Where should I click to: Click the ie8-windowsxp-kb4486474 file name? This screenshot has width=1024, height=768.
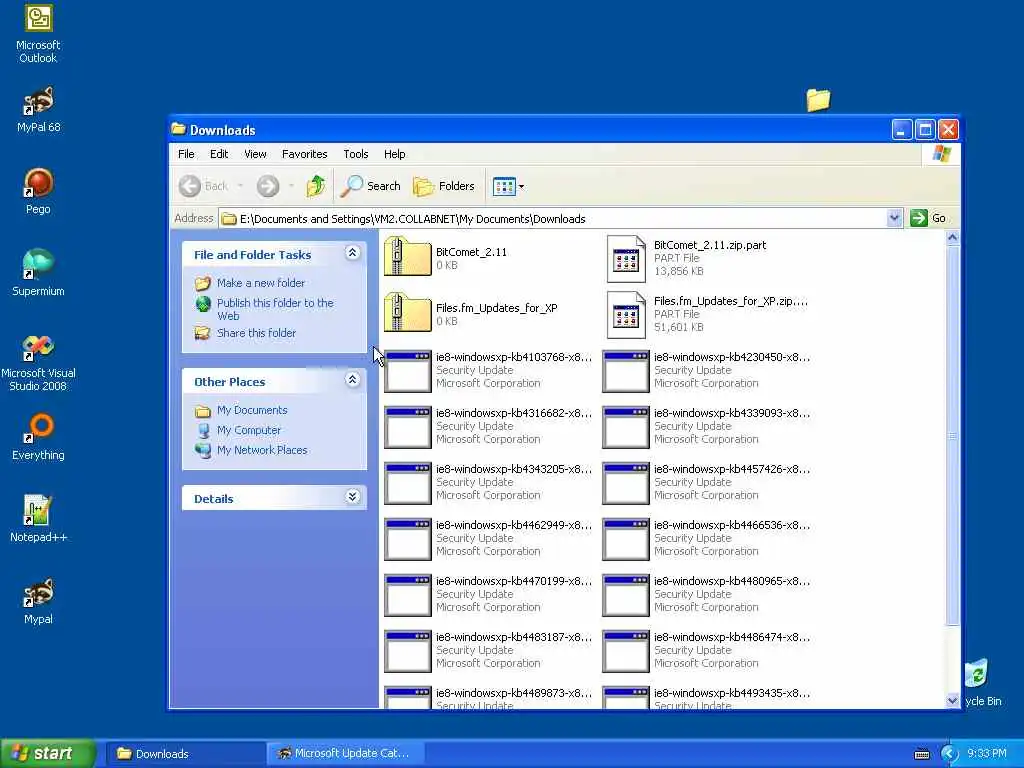click(732, 637)
